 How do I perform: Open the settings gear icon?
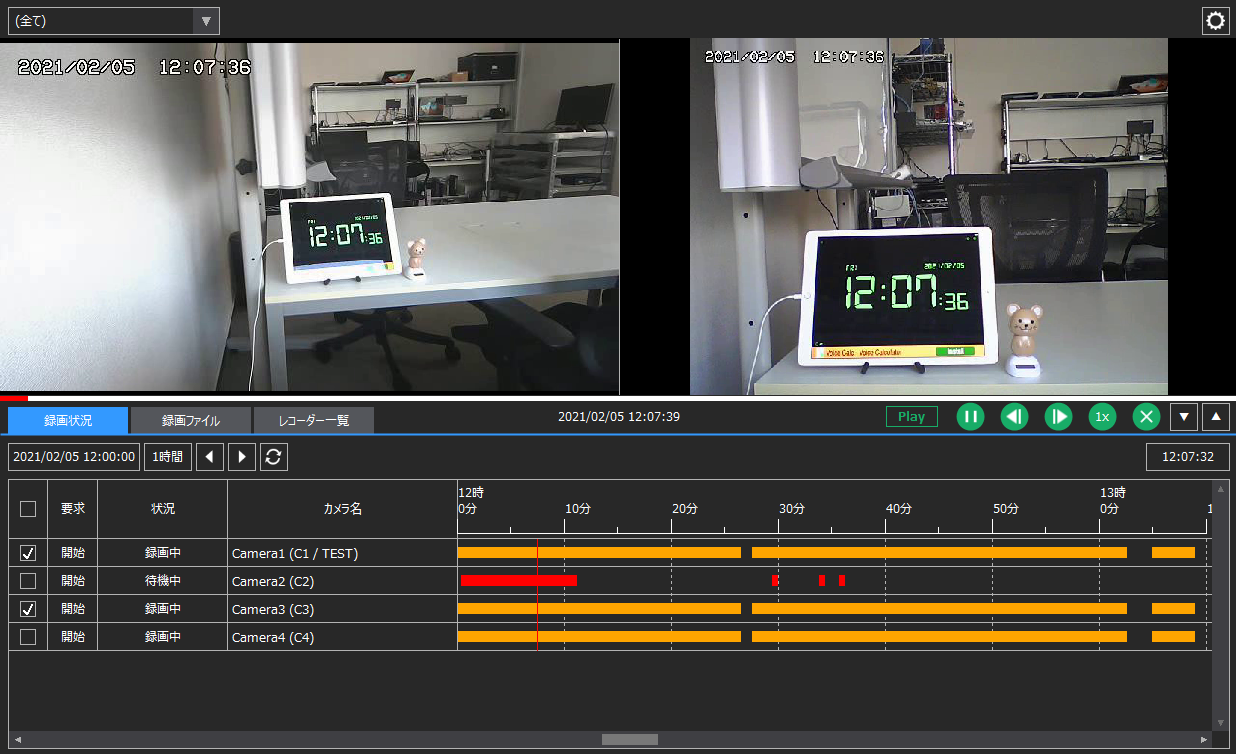click(x=1215, y=20)
